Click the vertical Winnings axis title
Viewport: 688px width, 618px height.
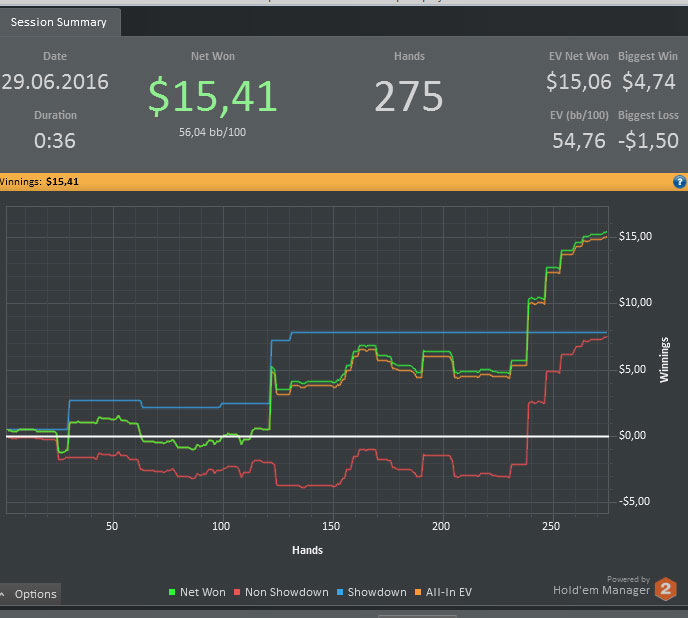(664, 360)
